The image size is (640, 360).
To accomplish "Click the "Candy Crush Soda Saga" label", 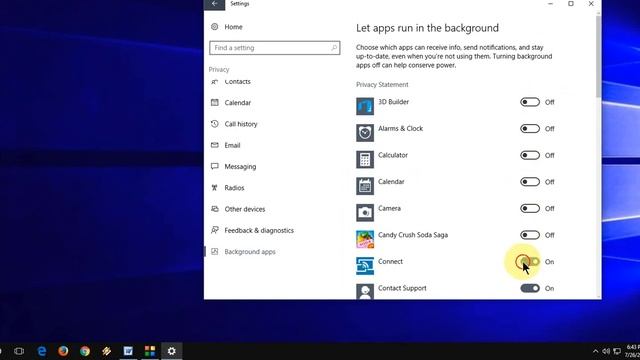I will tap(413, 235).
